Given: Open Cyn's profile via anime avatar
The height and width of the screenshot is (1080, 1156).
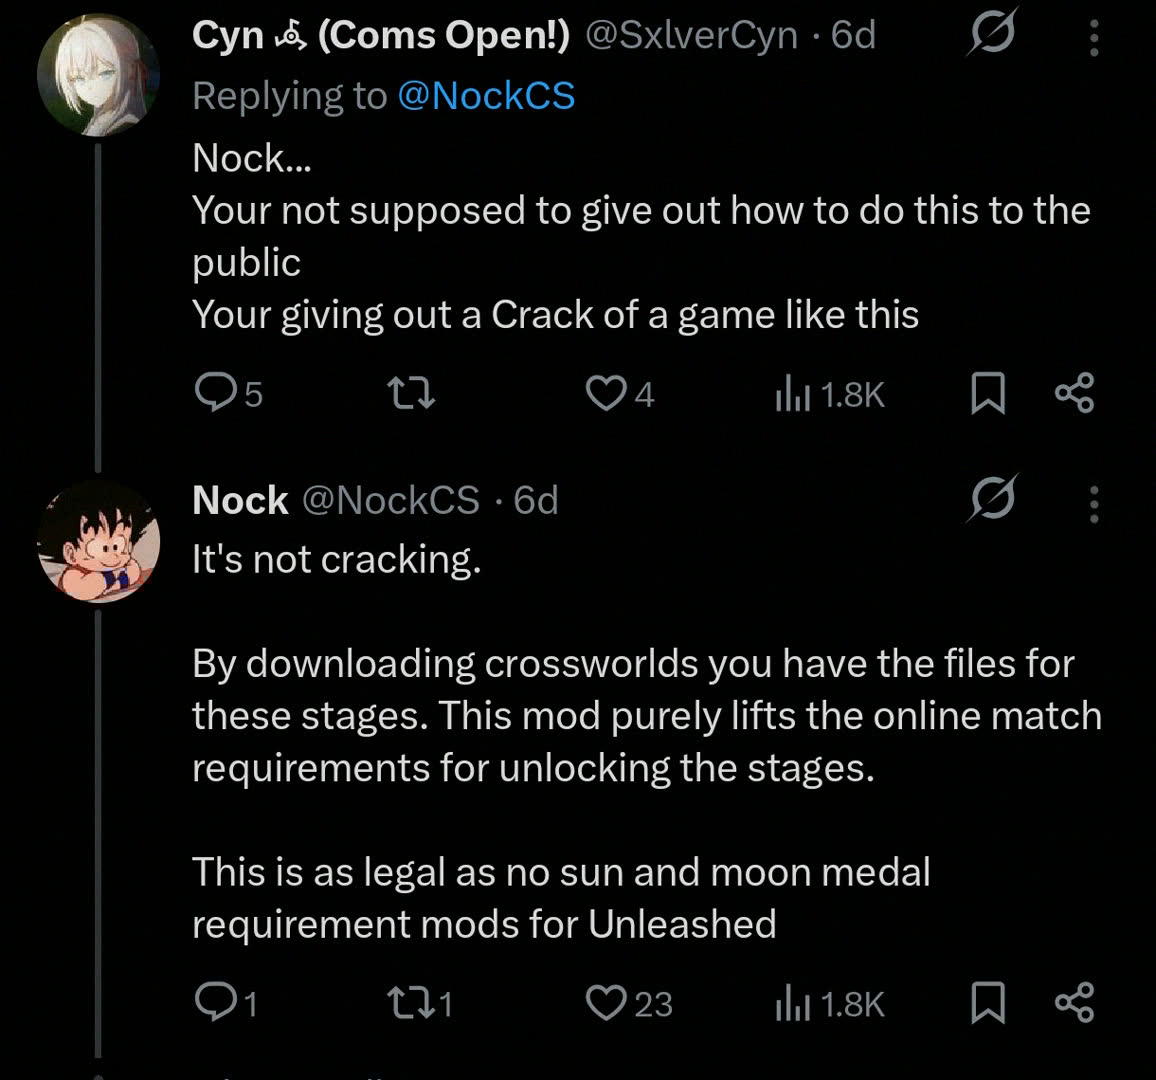Looking at the screenshot, I should 98,74.
